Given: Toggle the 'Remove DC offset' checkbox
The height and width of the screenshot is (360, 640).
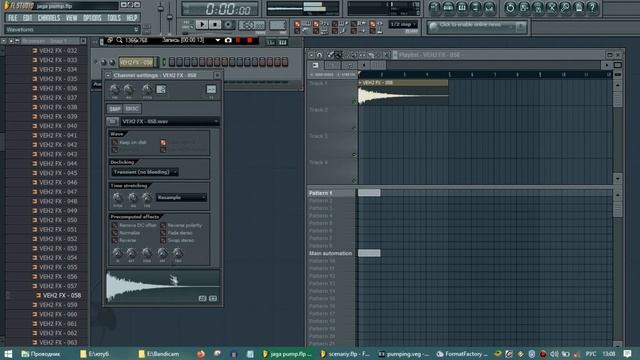Looking at the screenshot, I should (115, 225).
